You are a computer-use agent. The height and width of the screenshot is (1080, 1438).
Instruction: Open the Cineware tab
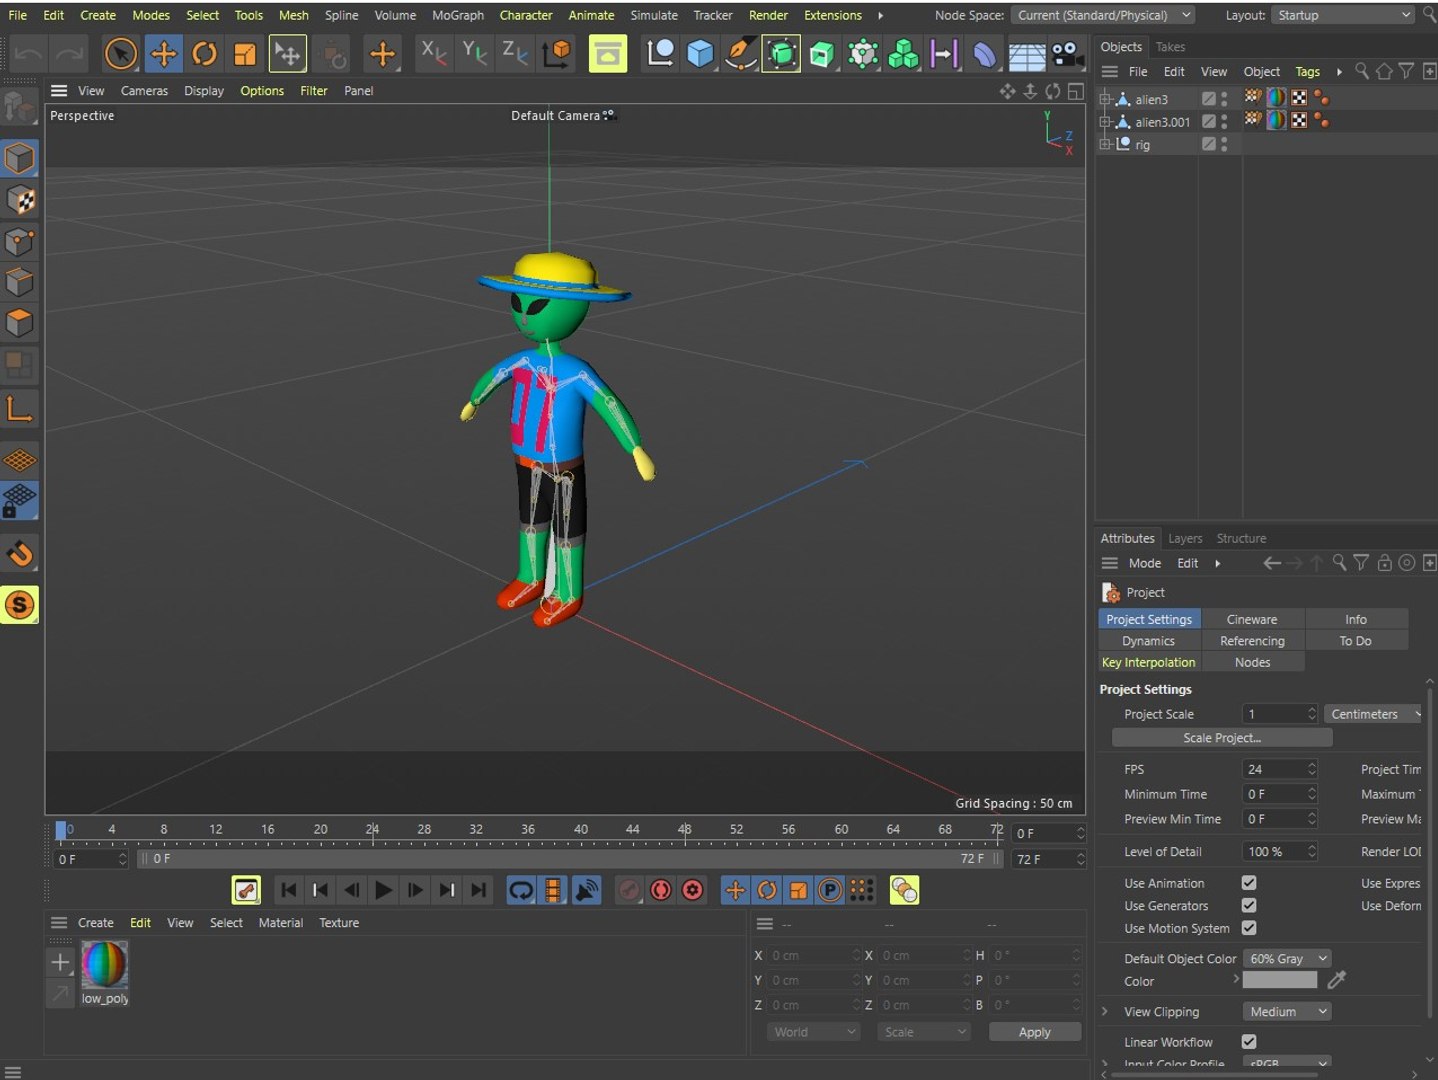tap(1252, 619)
